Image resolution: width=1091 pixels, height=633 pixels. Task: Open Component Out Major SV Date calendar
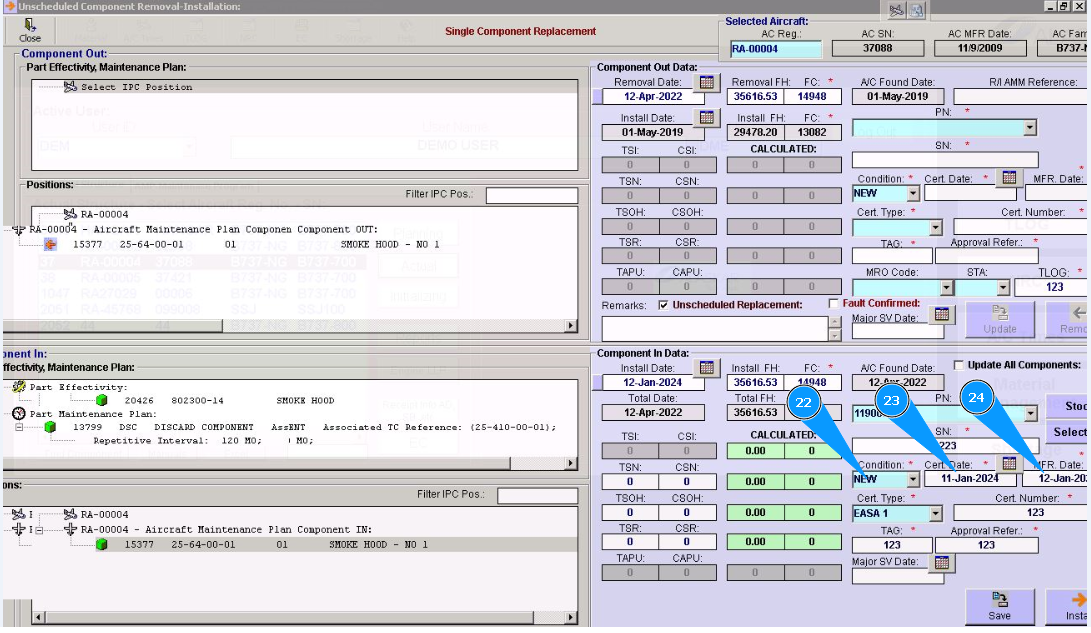940,315
